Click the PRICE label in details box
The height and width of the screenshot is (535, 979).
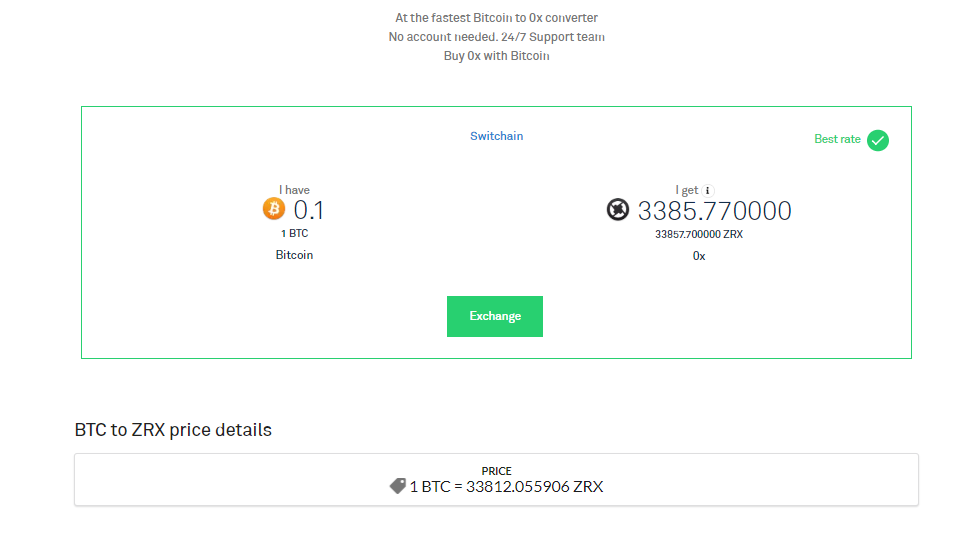click(x=496, y=470)
